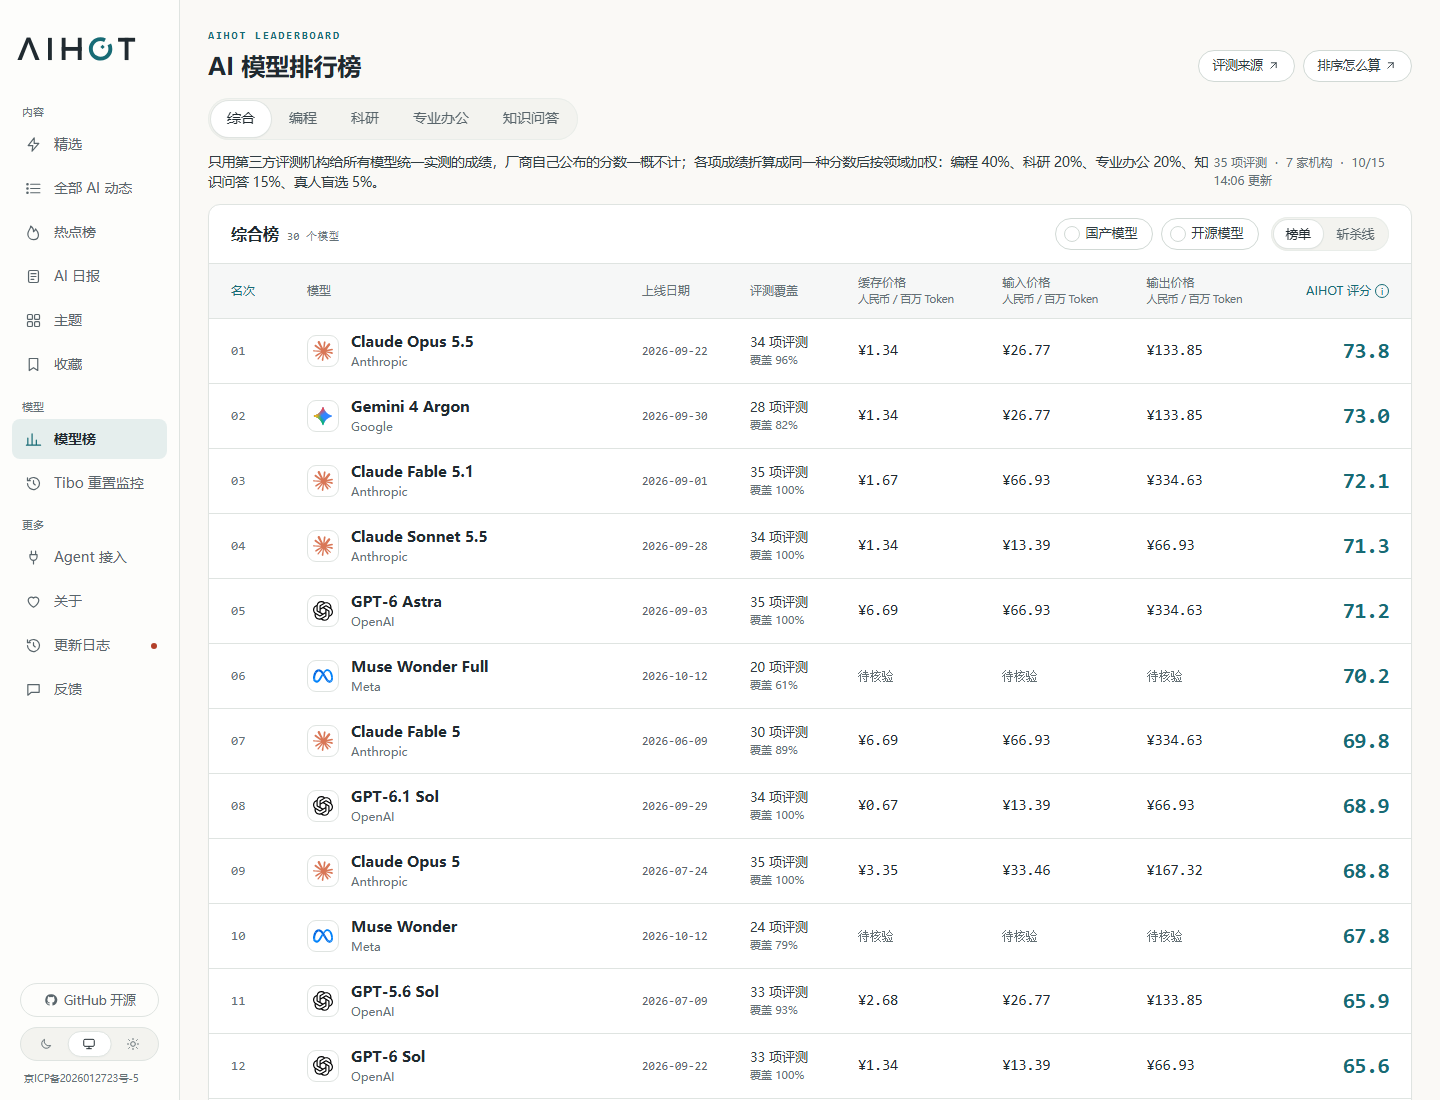Click the 评测覆盖 column header
Screen dimensions: 1440x1100
[774, 291]
